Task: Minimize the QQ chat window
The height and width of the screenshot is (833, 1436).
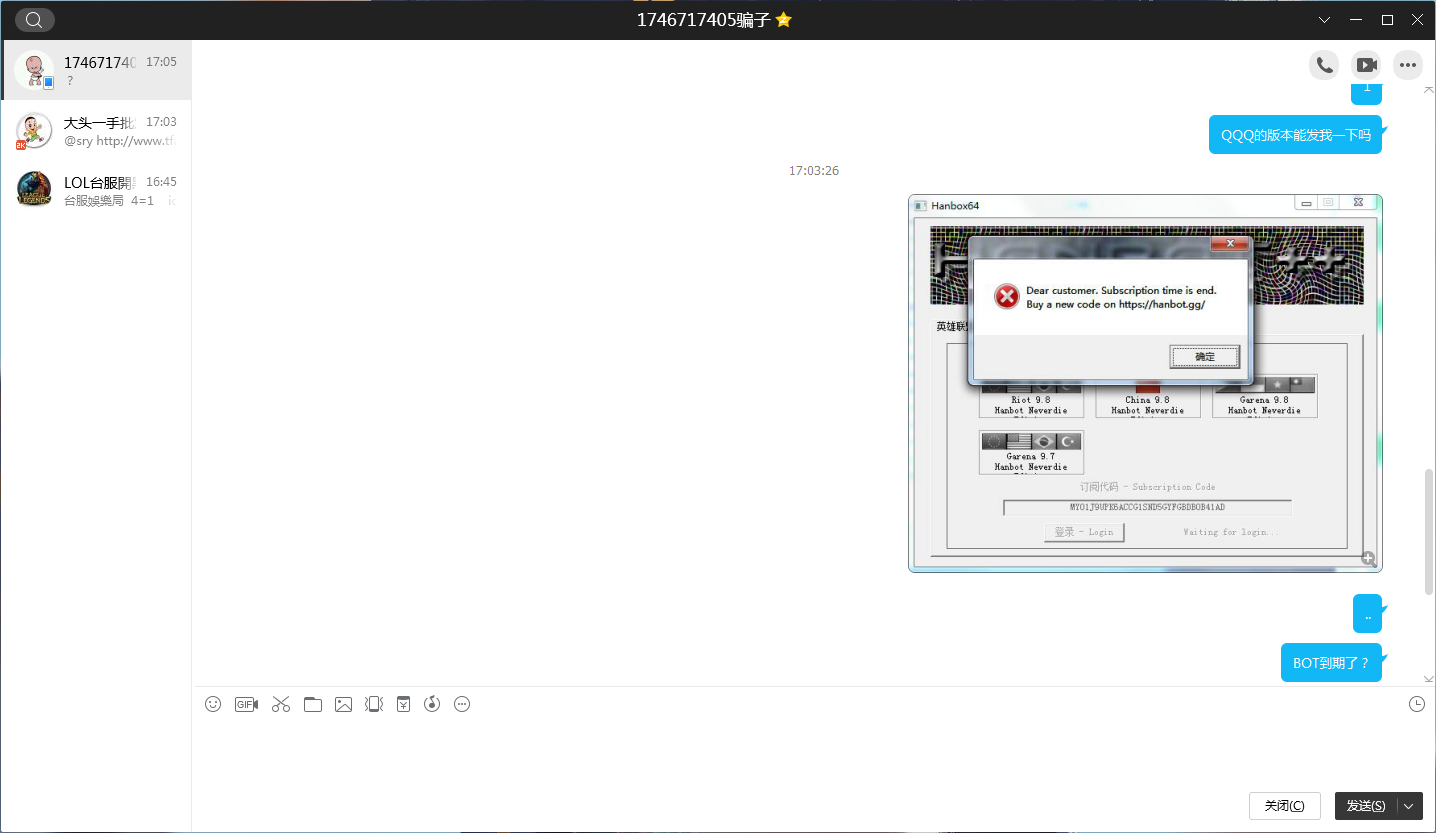Action: [x=1355, y=20]
